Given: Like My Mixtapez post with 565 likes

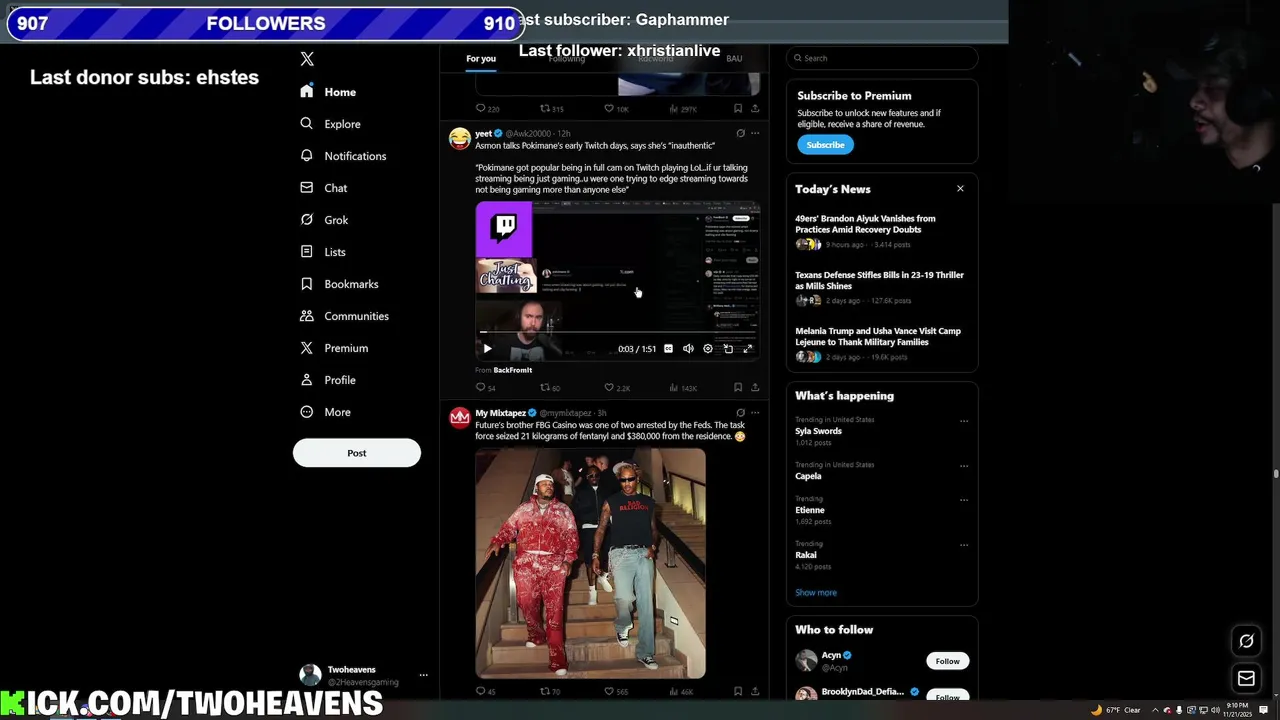Looking at the screenshot, I should (616, 691).
